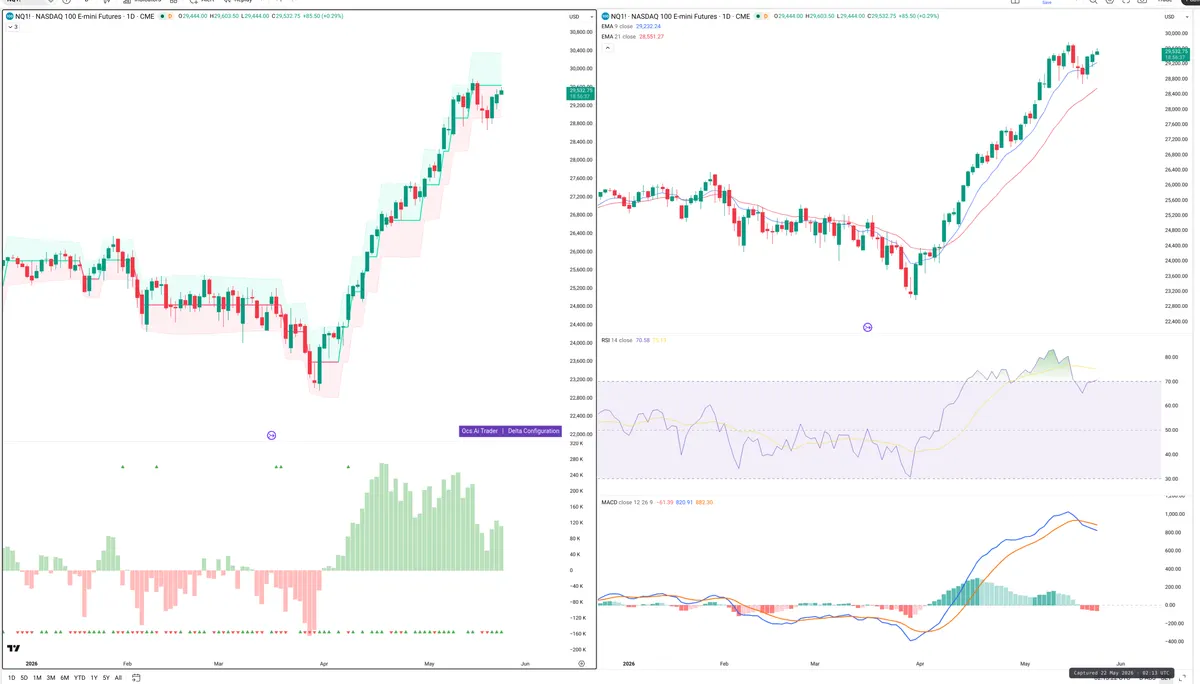This screenshot has width=1200, height=684.
Task: Click the NQ1! symbol logo in left chart legend
Action: click(10, 16)
